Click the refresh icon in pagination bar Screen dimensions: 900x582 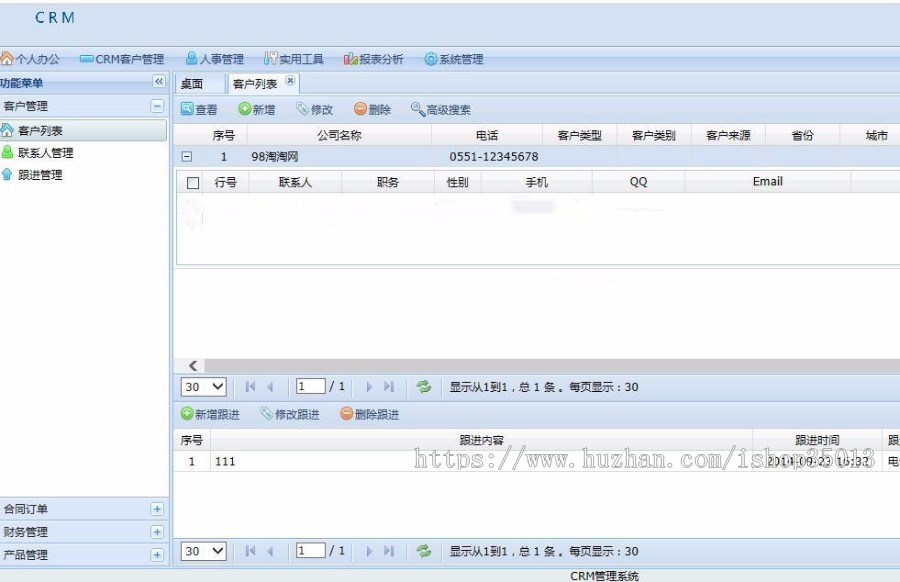pos(422,386)
